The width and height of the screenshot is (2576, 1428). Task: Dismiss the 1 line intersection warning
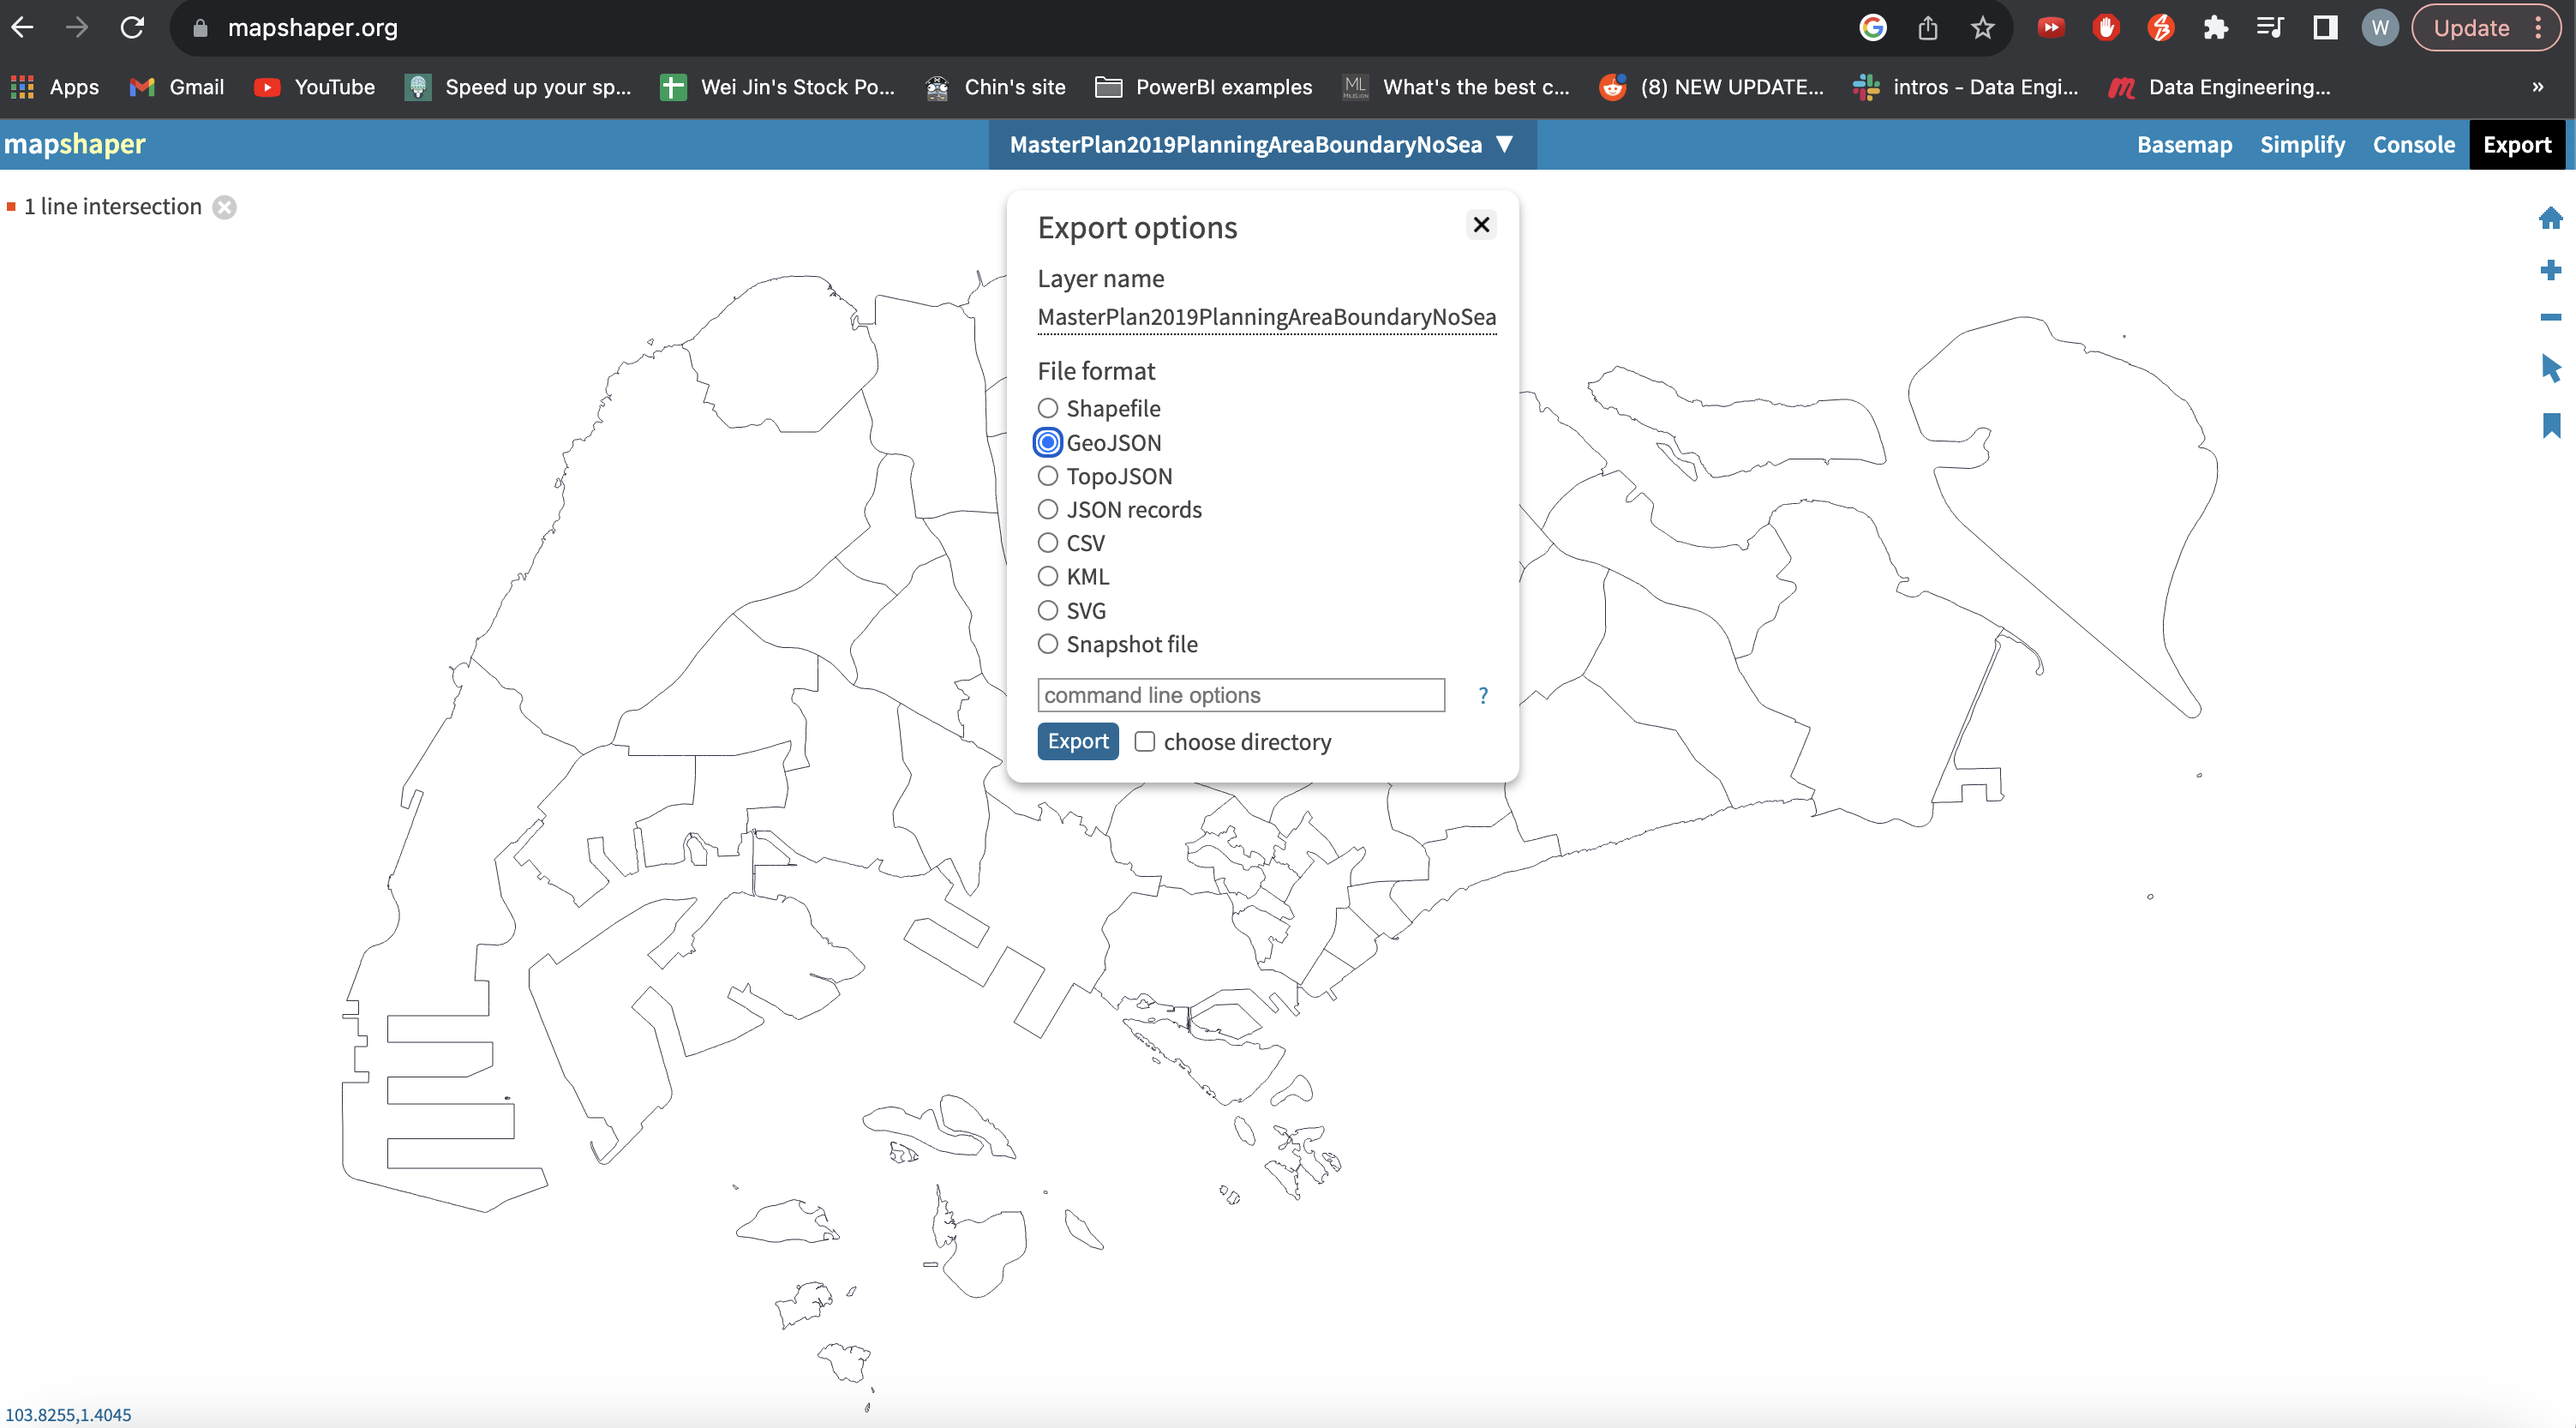point(223,207)
